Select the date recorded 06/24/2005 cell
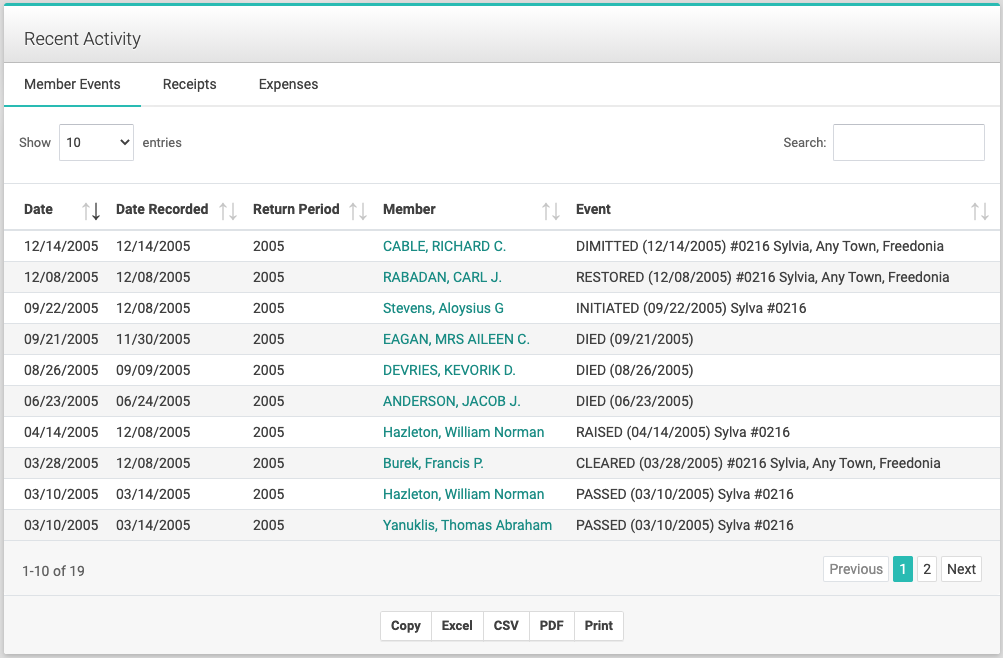The image size is (1003, 658). click(x=153, y=402)
